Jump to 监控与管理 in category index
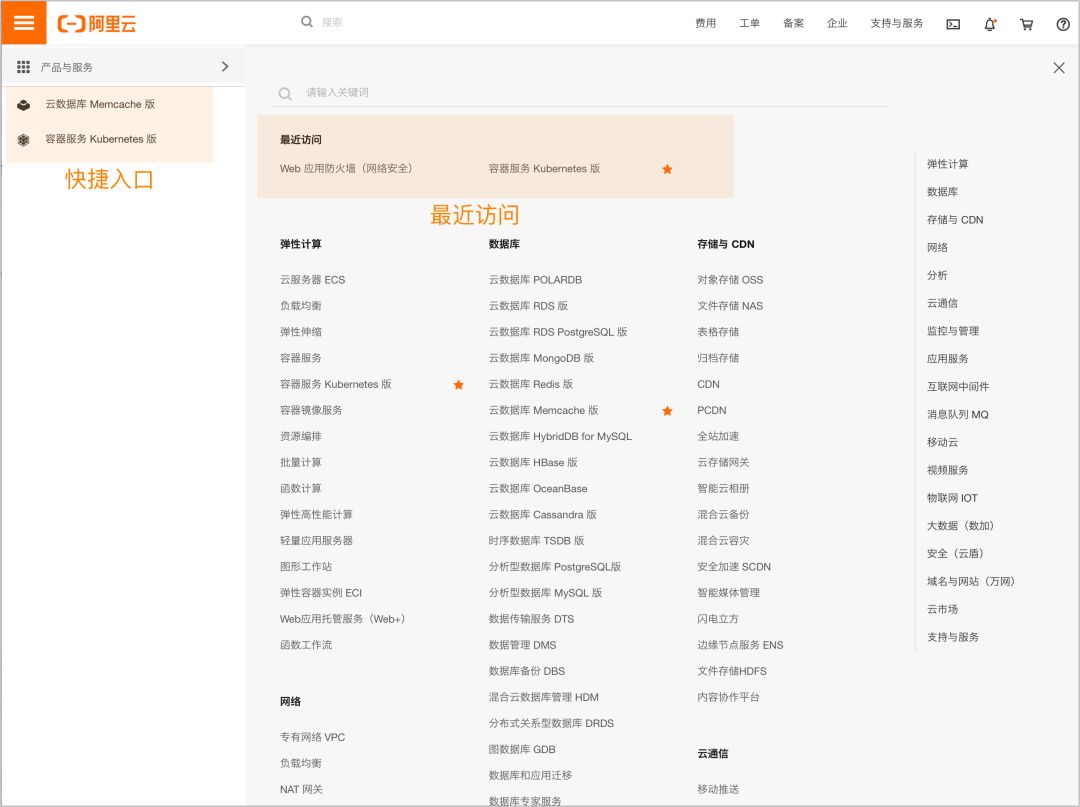 [x=953, y=331]
